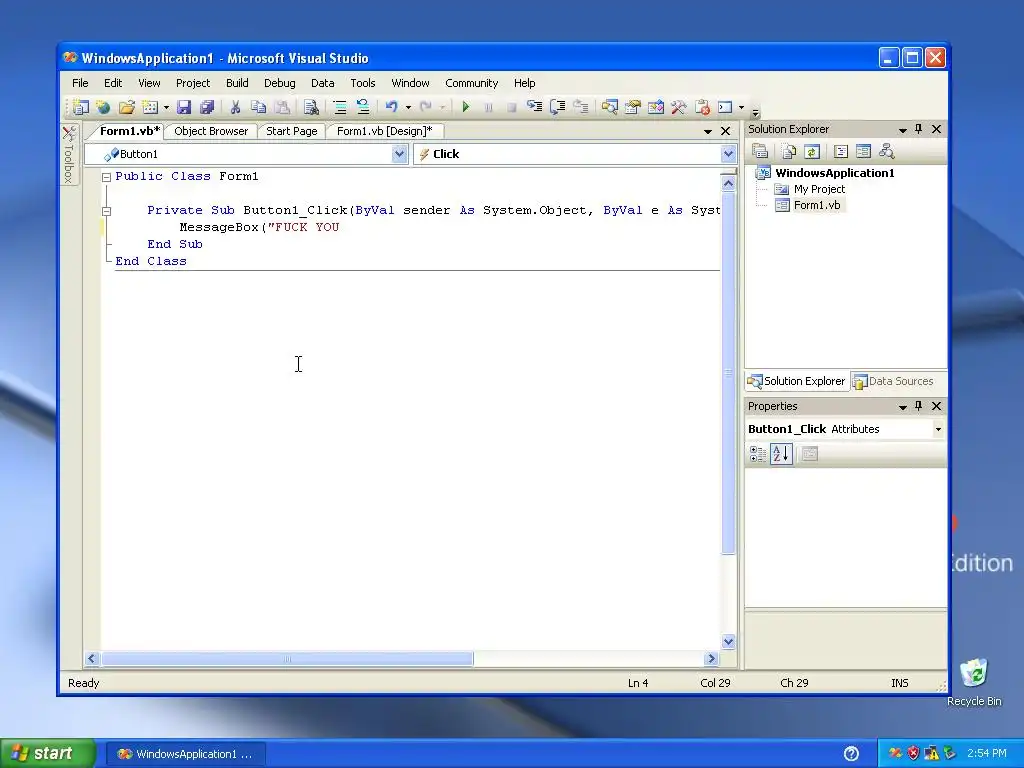Click the View Designer icon in Solution Explorer

click(863, 152)
